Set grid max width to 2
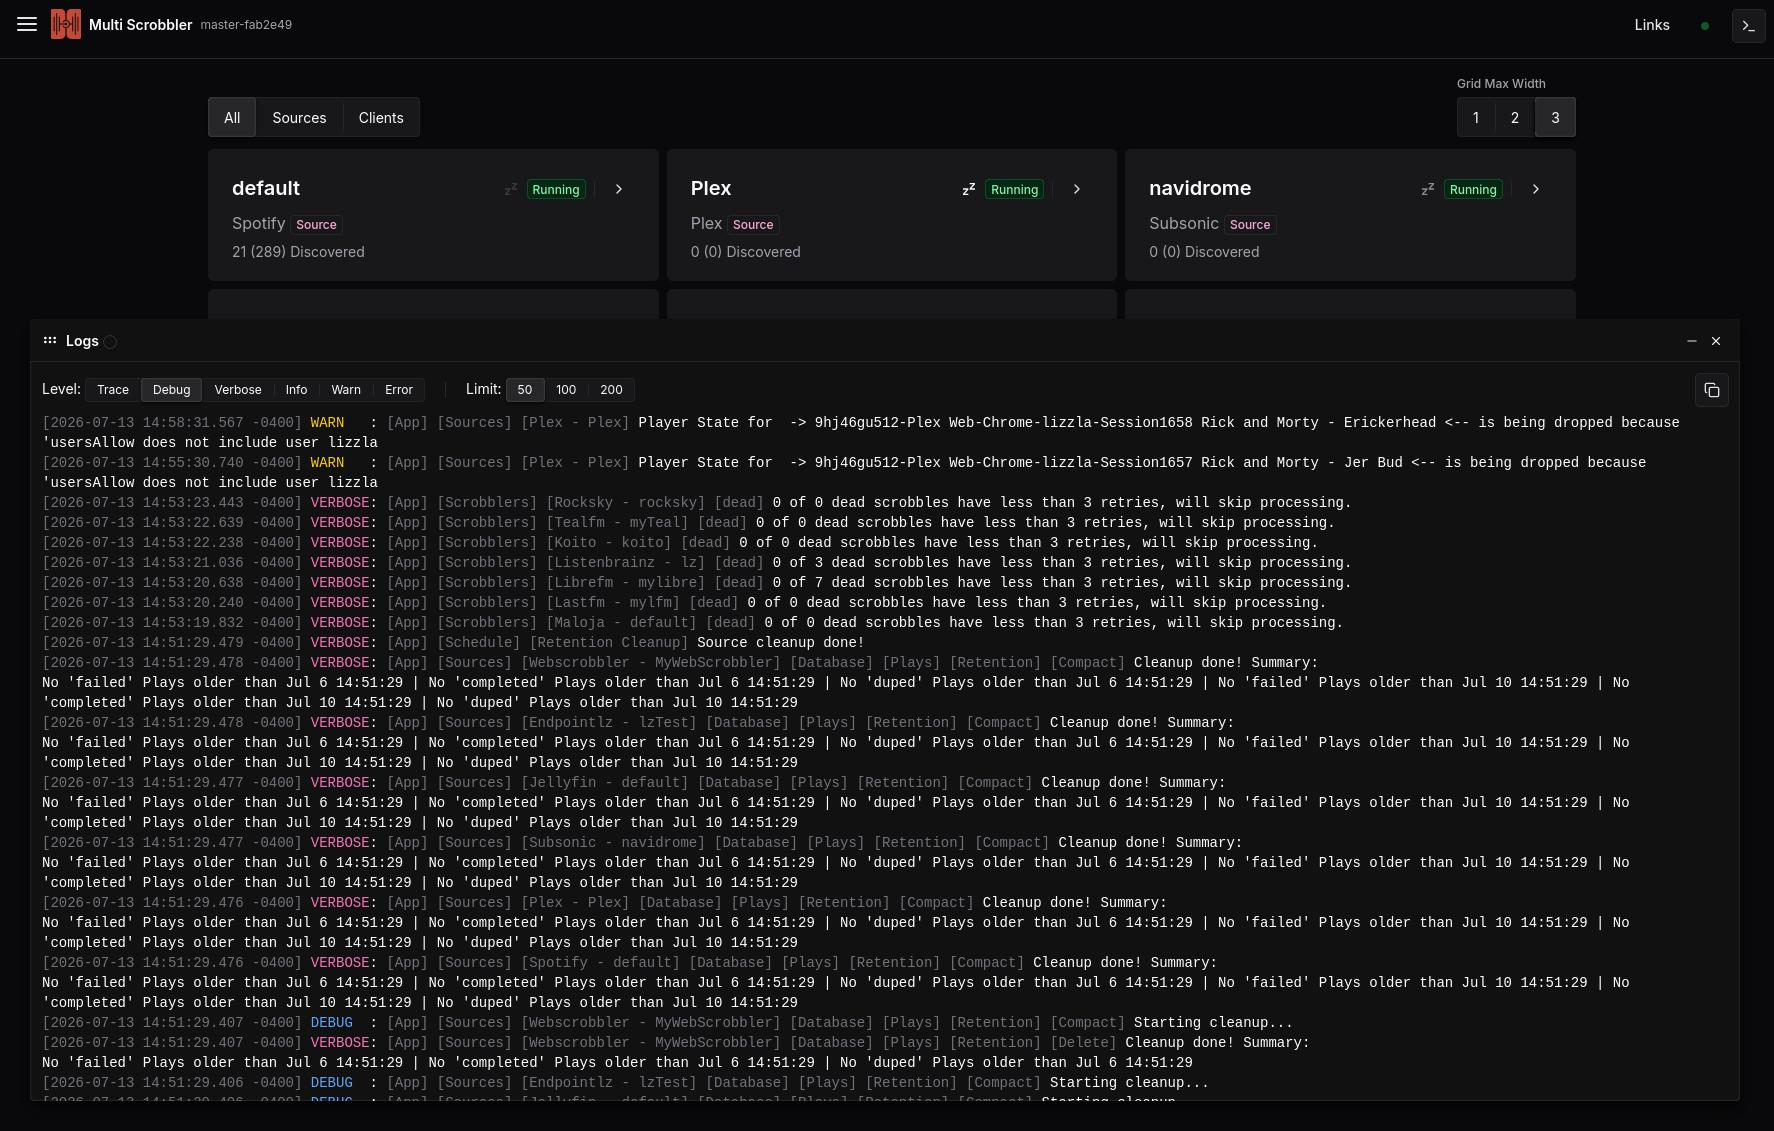Viewport: 1774px width, 1131px height. [x=1515, y=118]
